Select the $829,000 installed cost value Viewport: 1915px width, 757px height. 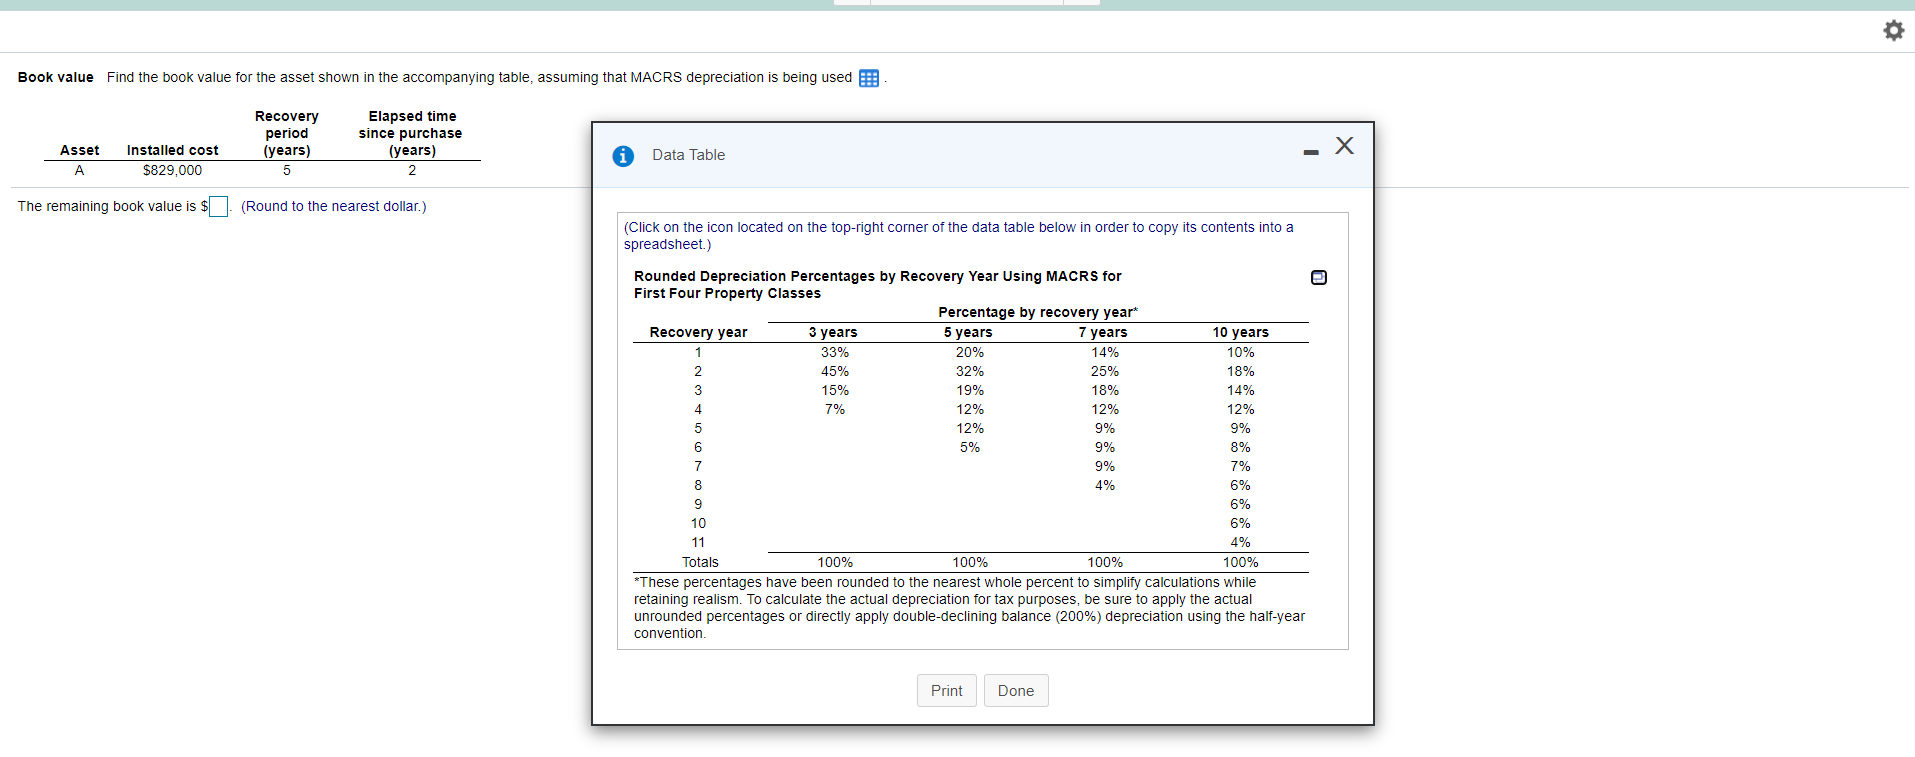(172, 170)
